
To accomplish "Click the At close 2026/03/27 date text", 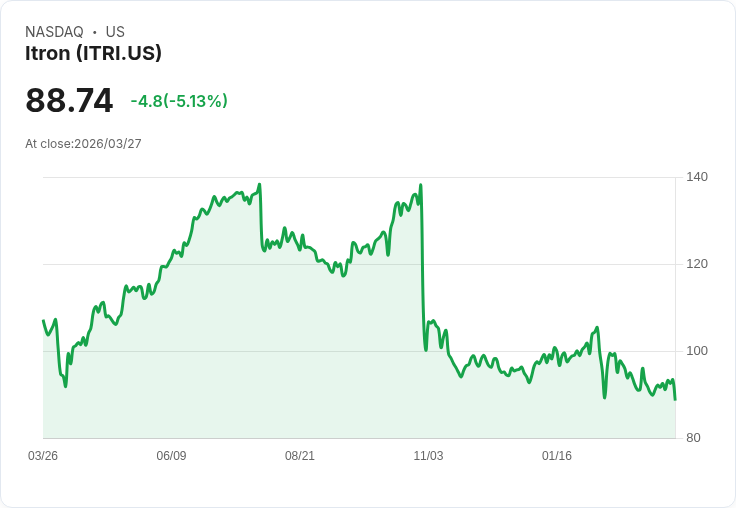I will (83, 144).
